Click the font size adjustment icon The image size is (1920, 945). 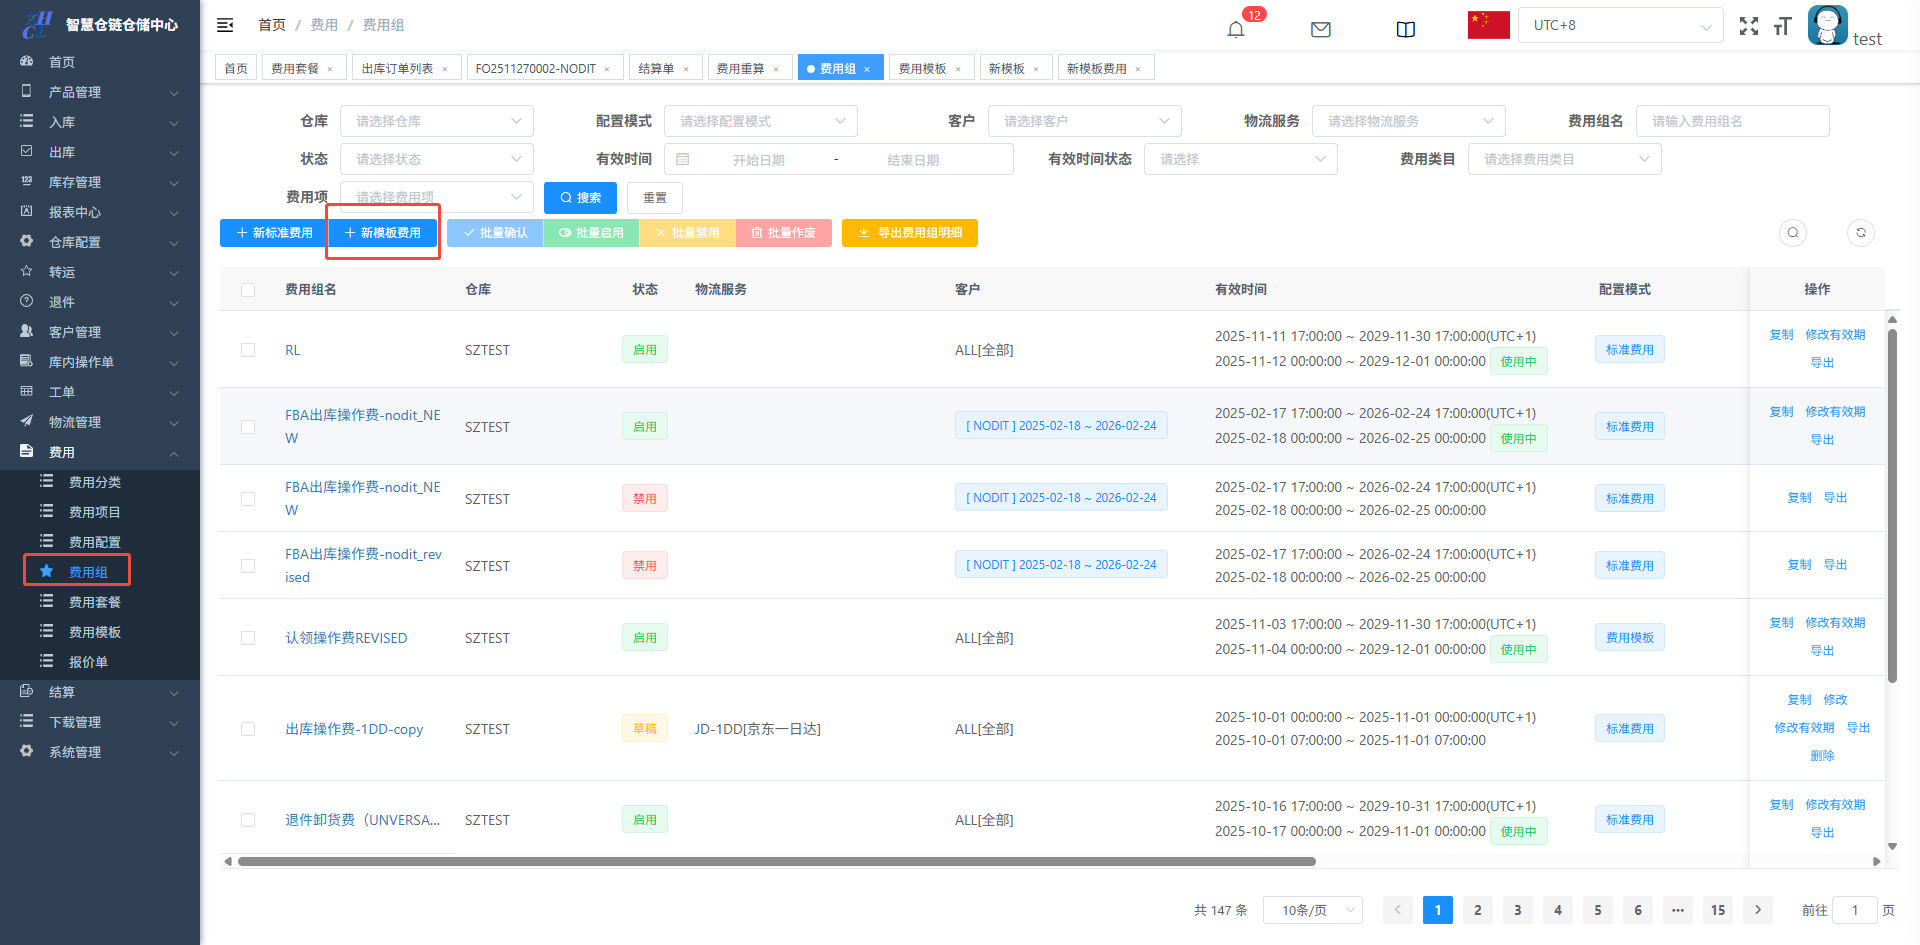click(x=1782, y=26)
